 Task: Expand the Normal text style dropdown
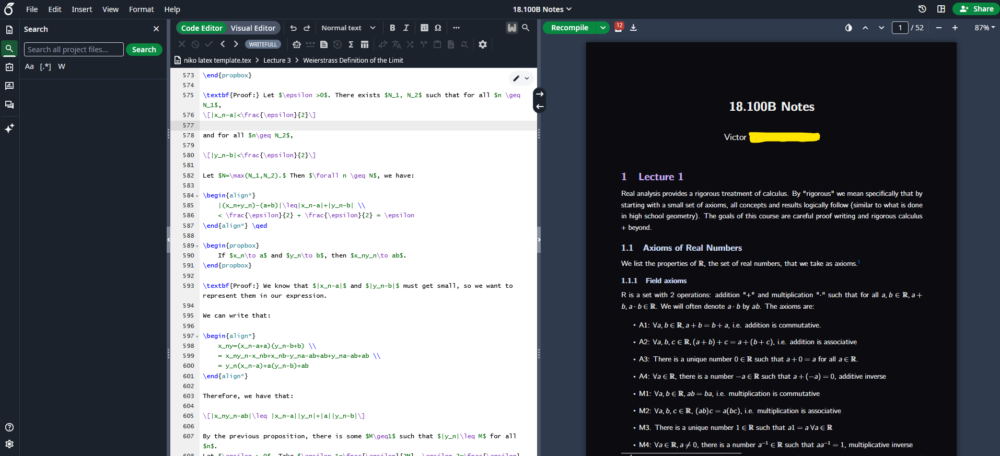click(x=346, y=28)
